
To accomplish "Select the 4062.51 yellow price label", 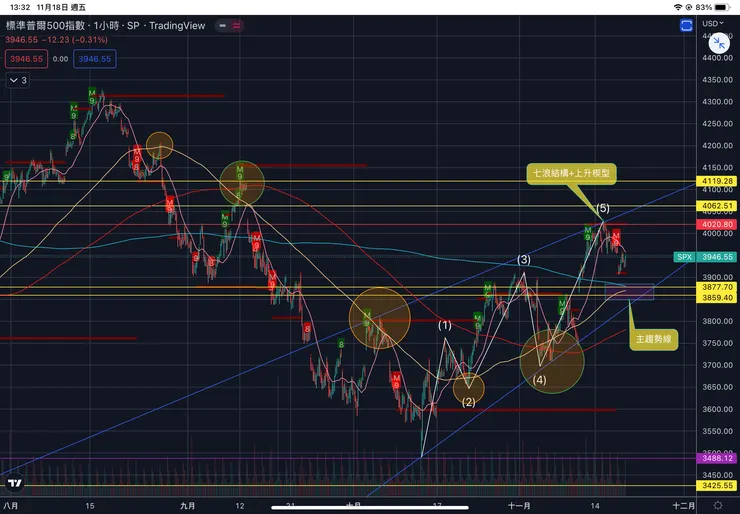I will point(717,206).
